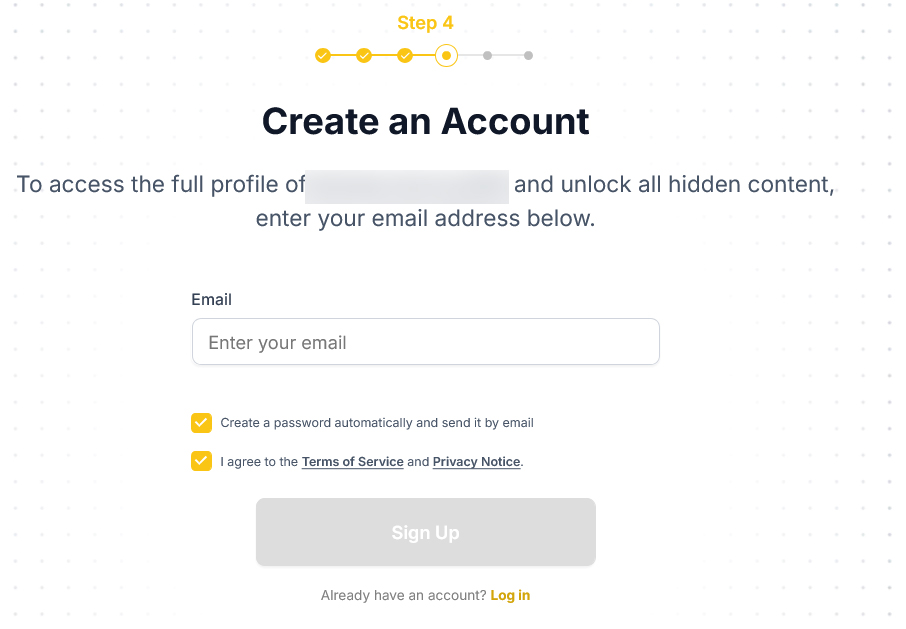Click inside the email input field
The height and width of the screenshot is (629, 906).
tap(425, 341)
